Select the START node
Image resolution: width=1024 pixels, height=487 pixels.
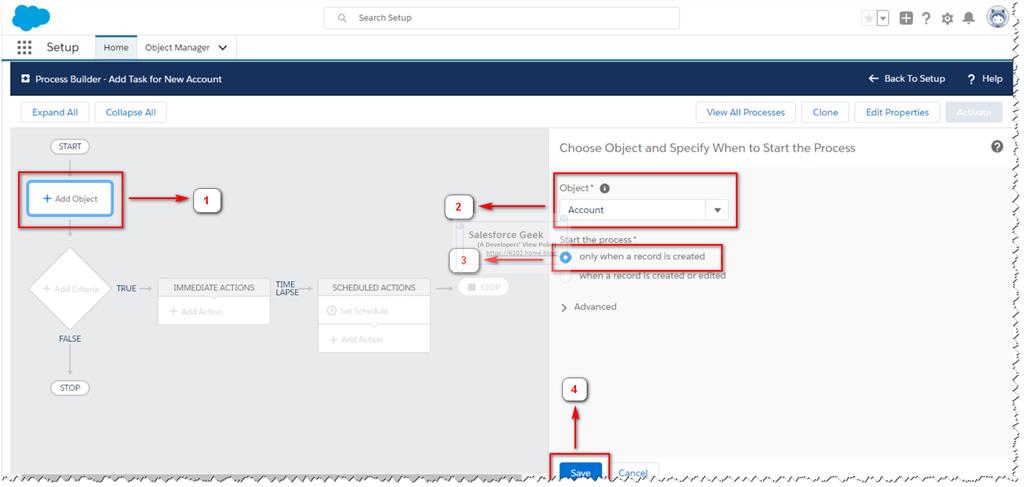(70, 146)
